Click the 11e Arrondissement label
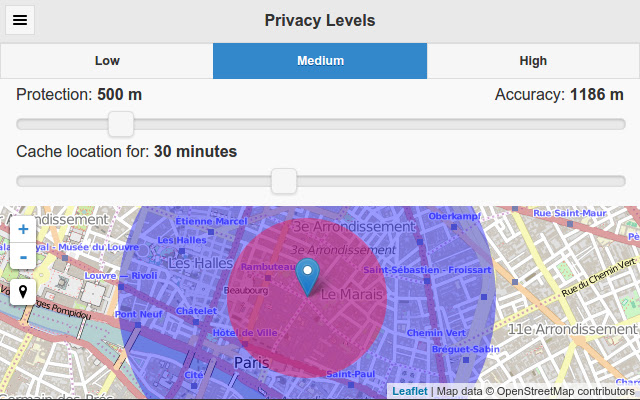This screenshot has width=640, height=400. coord(572,329)
